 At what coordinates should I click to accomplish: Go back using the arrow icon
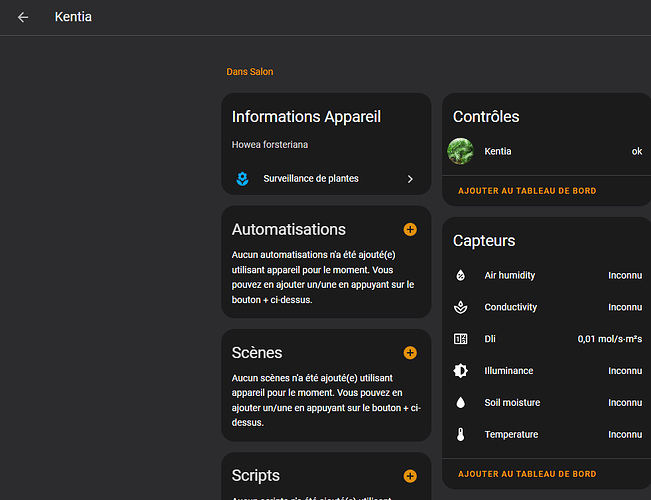click(x=23, y=17)
